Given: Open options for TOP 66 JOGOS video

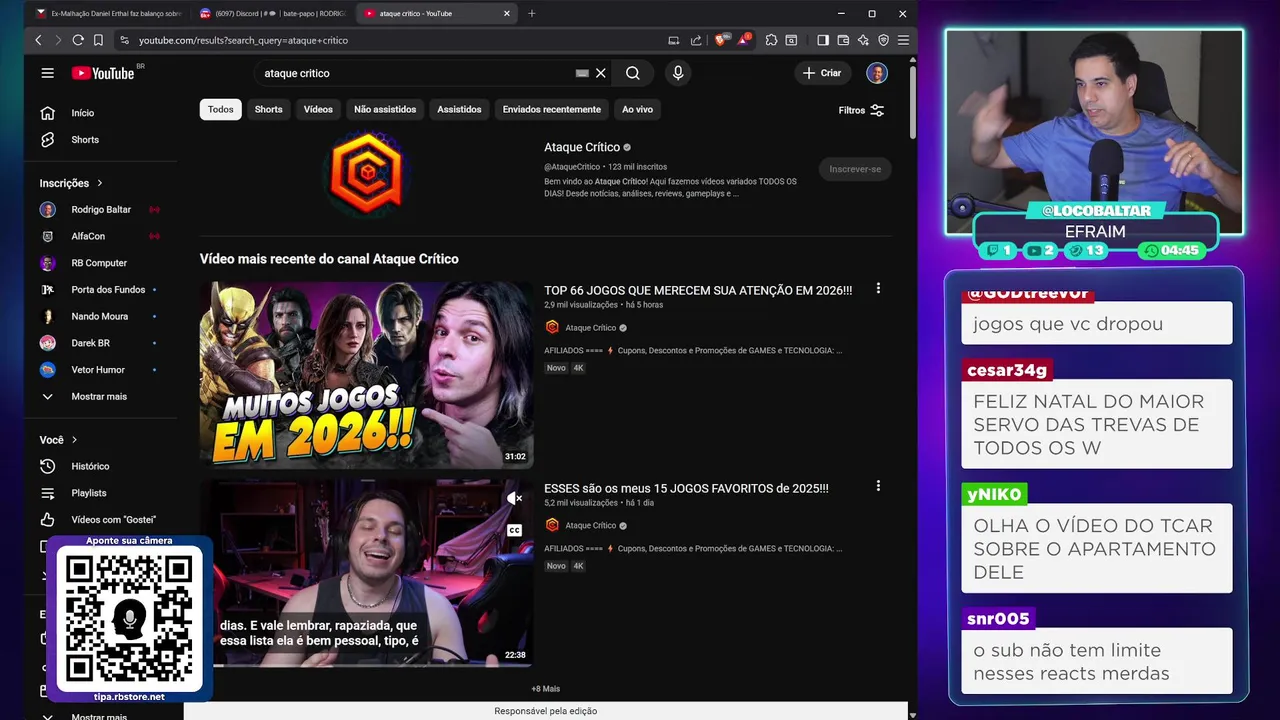Looking at the screenshot, I should click(x=878, y=288).
